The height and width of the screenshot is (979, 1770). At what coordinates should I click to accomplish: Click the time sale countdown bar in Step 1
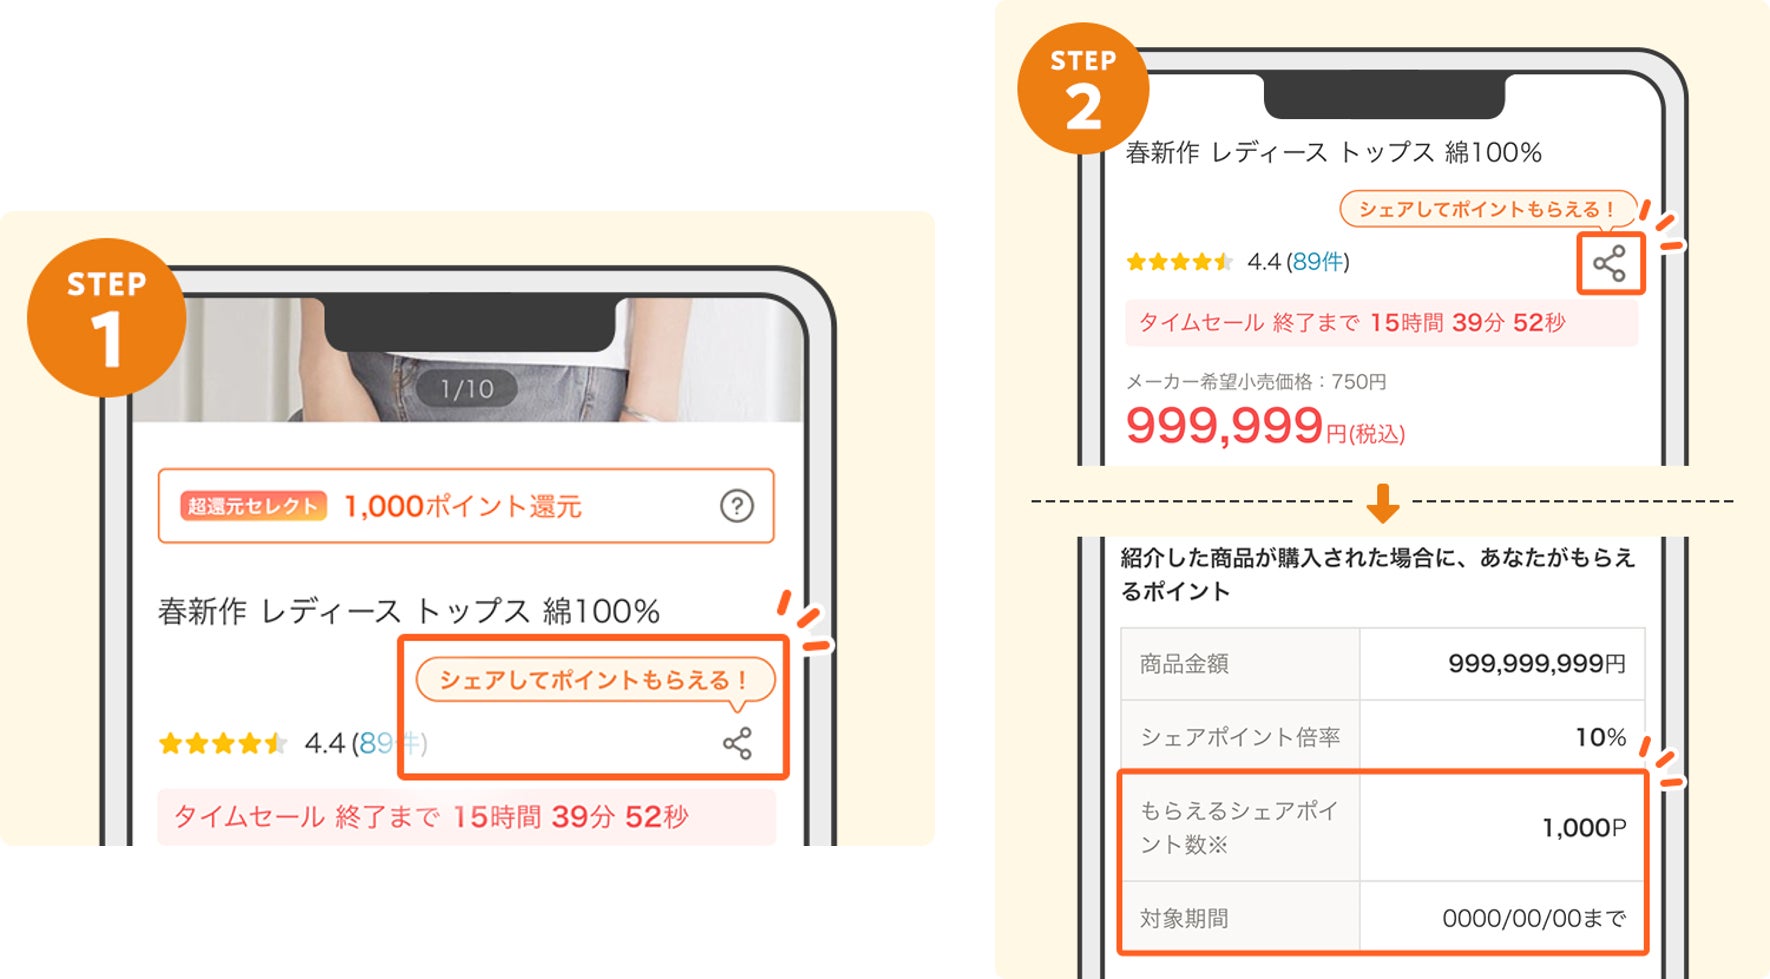[x=466, y=817]
